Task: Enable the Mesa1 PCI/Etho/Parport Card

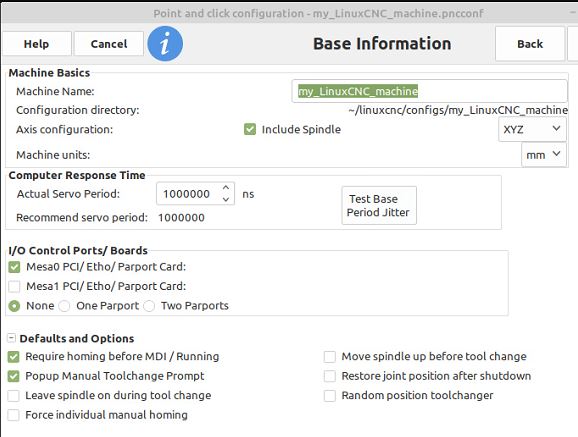Action: (x=14, y=286)
